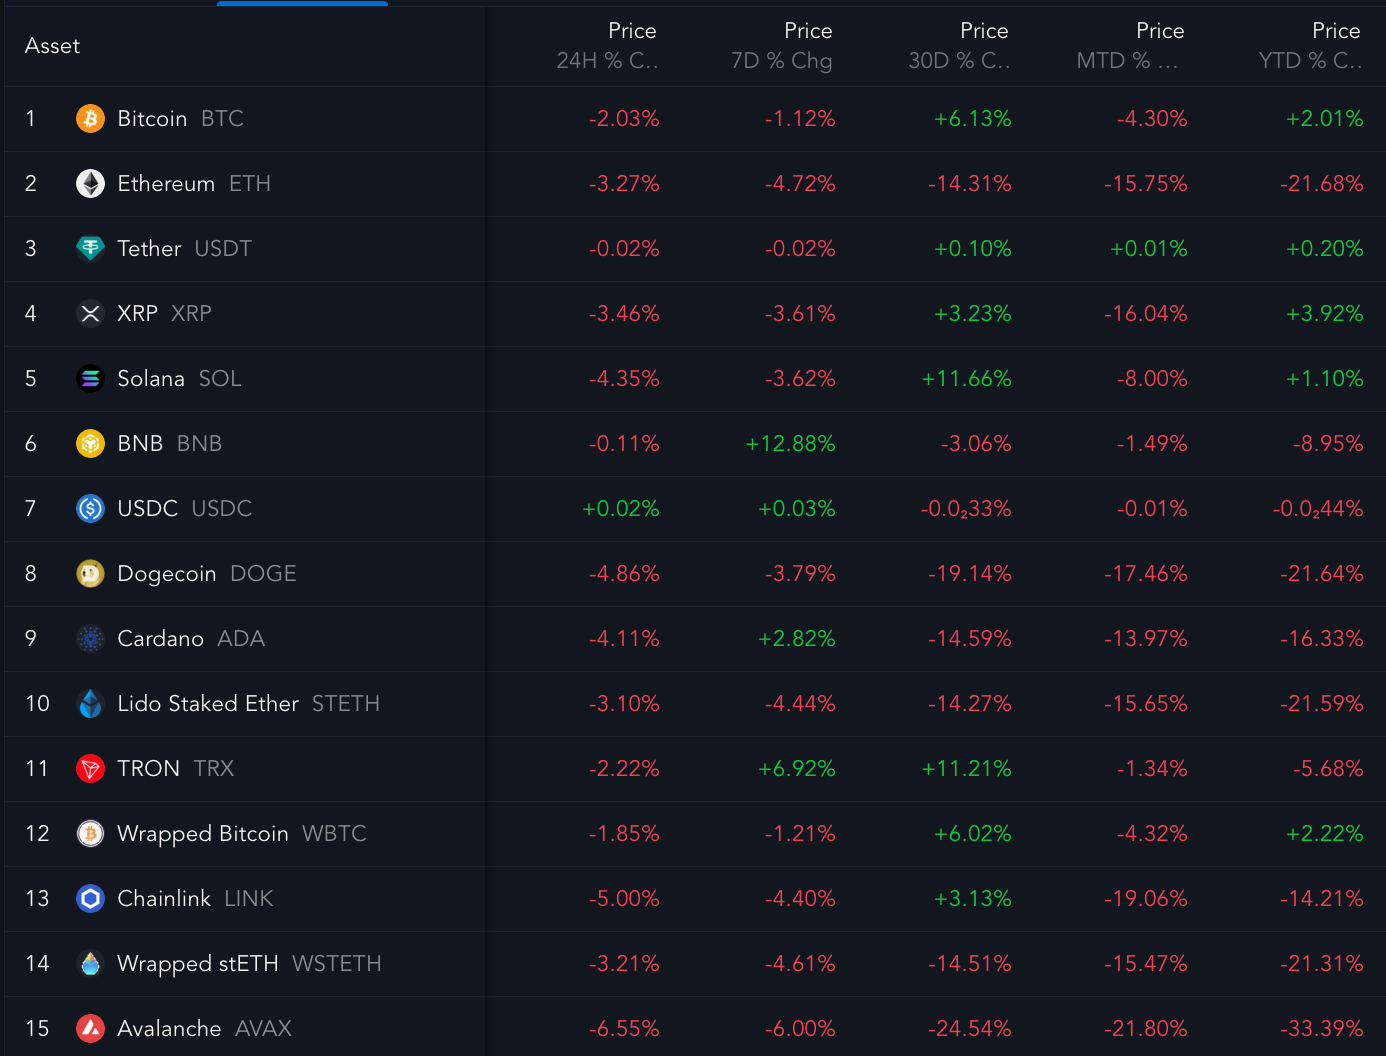
Task: Sort by Price 7D % Chg header
Action: click(x=782, y=46)
